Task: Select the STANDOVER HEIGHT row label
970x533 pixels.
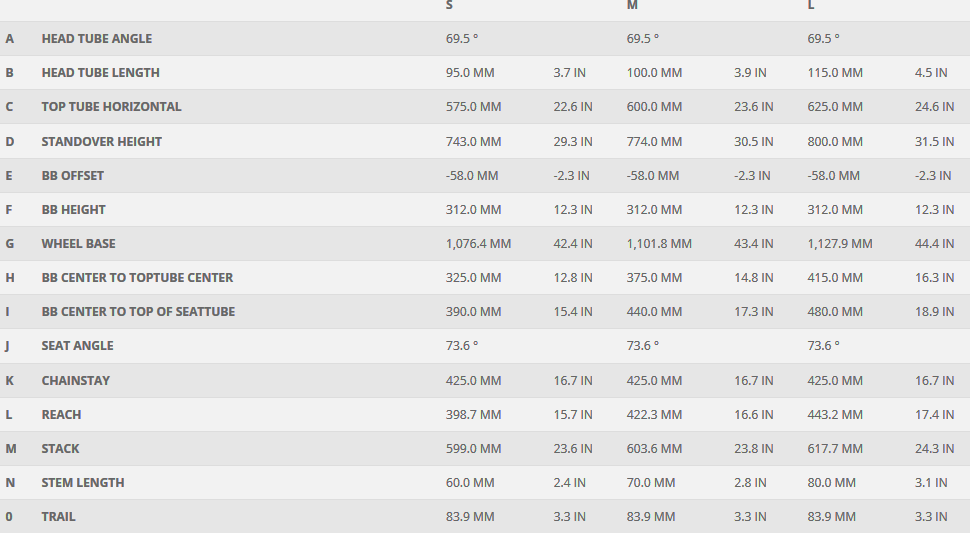Action: (x=101, y=142)
